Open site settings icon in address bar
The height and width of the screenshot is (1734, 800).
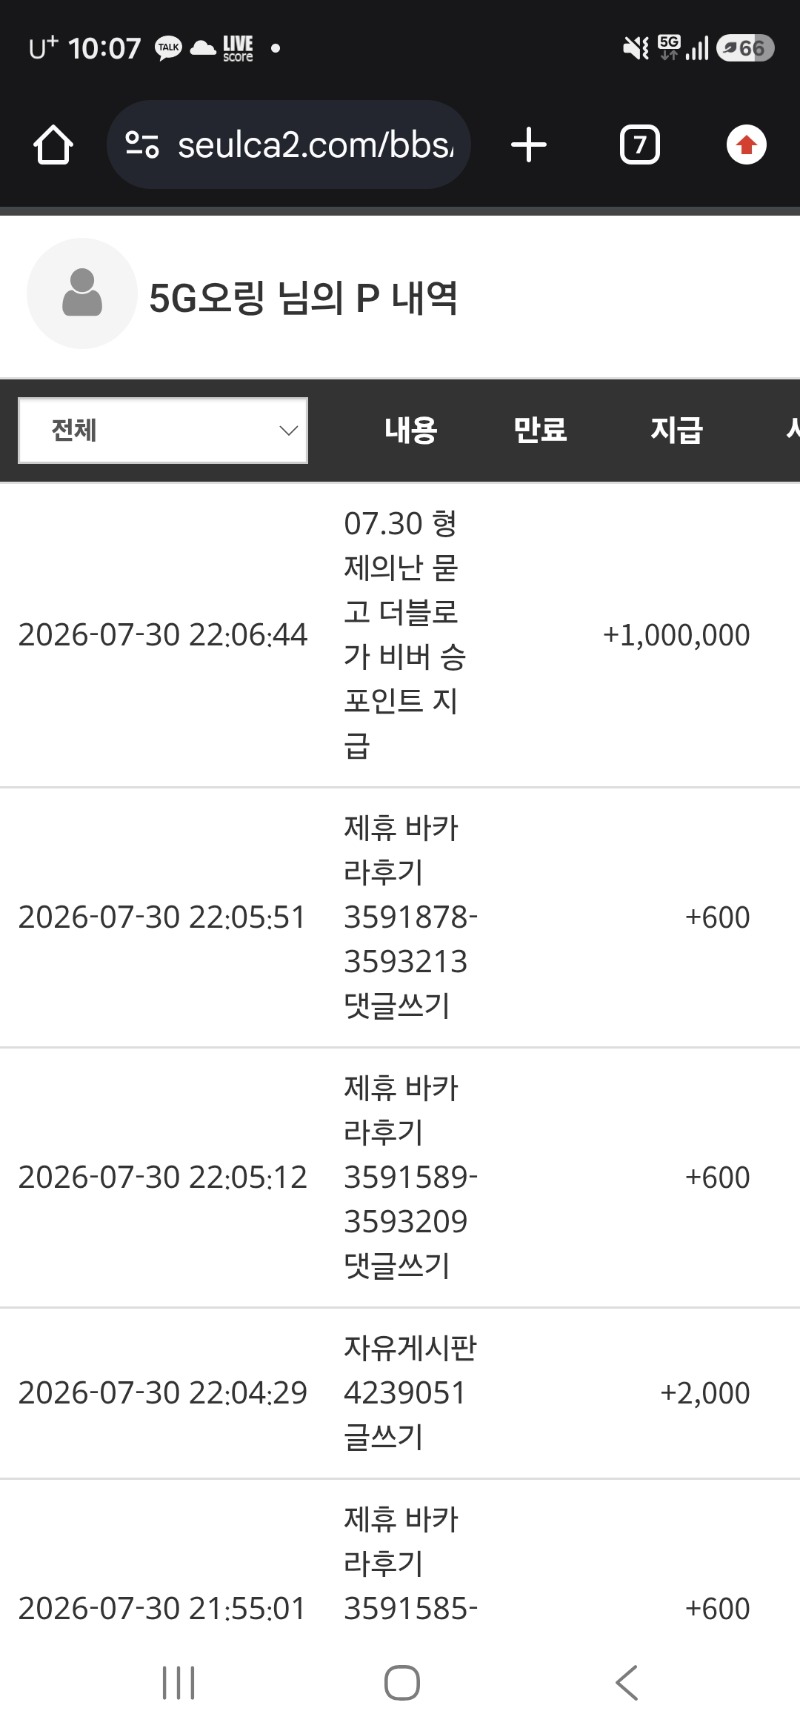click(142, 146)
